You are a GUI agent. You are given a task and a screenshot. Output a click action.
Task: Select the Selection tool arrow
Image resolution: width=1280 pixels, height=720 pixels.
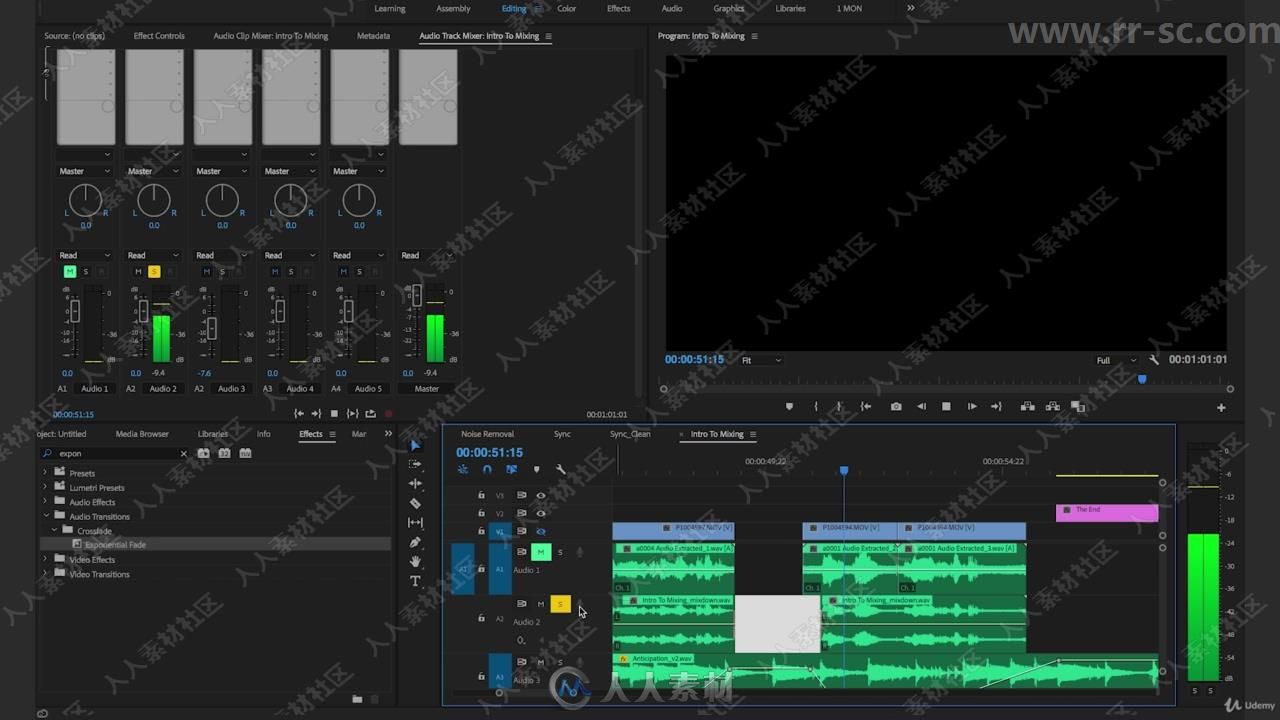click(x=416, y=445)
